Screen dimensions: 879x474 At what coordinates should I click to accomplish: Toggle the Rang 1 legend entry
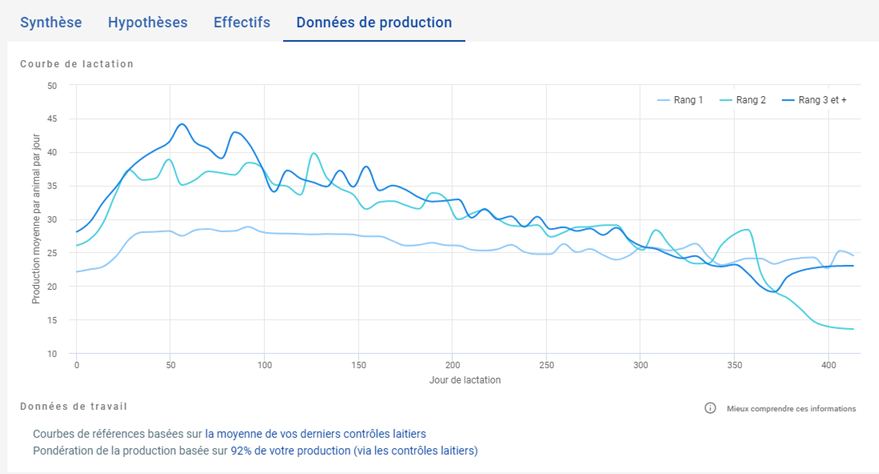pos(680,100)
